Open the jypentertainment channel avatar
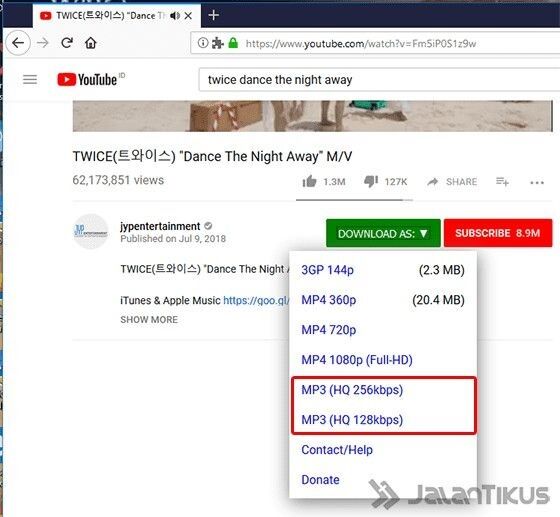 (x=90, y=231)
